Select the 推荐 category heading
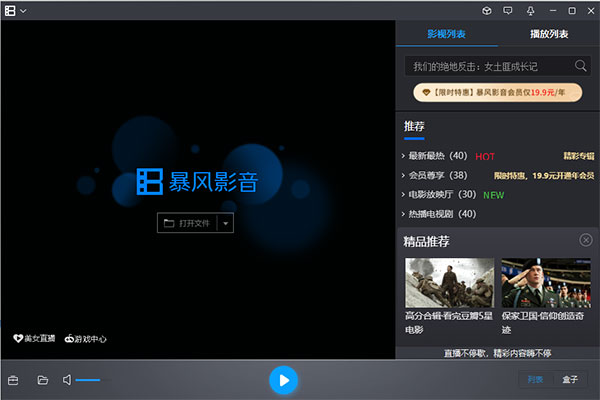600x400 pixels. pyautogui.click(x=414, y=126)
